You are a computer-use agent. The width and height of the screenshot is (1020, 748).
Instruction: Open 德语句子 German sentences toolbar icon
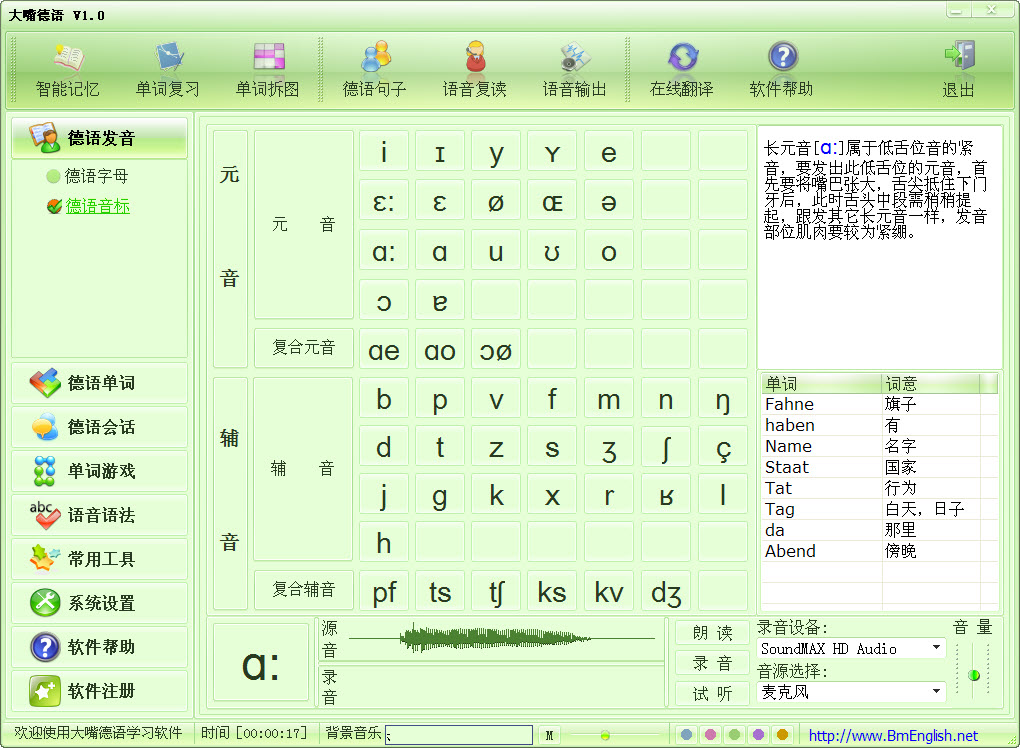(x=375, y=70)
